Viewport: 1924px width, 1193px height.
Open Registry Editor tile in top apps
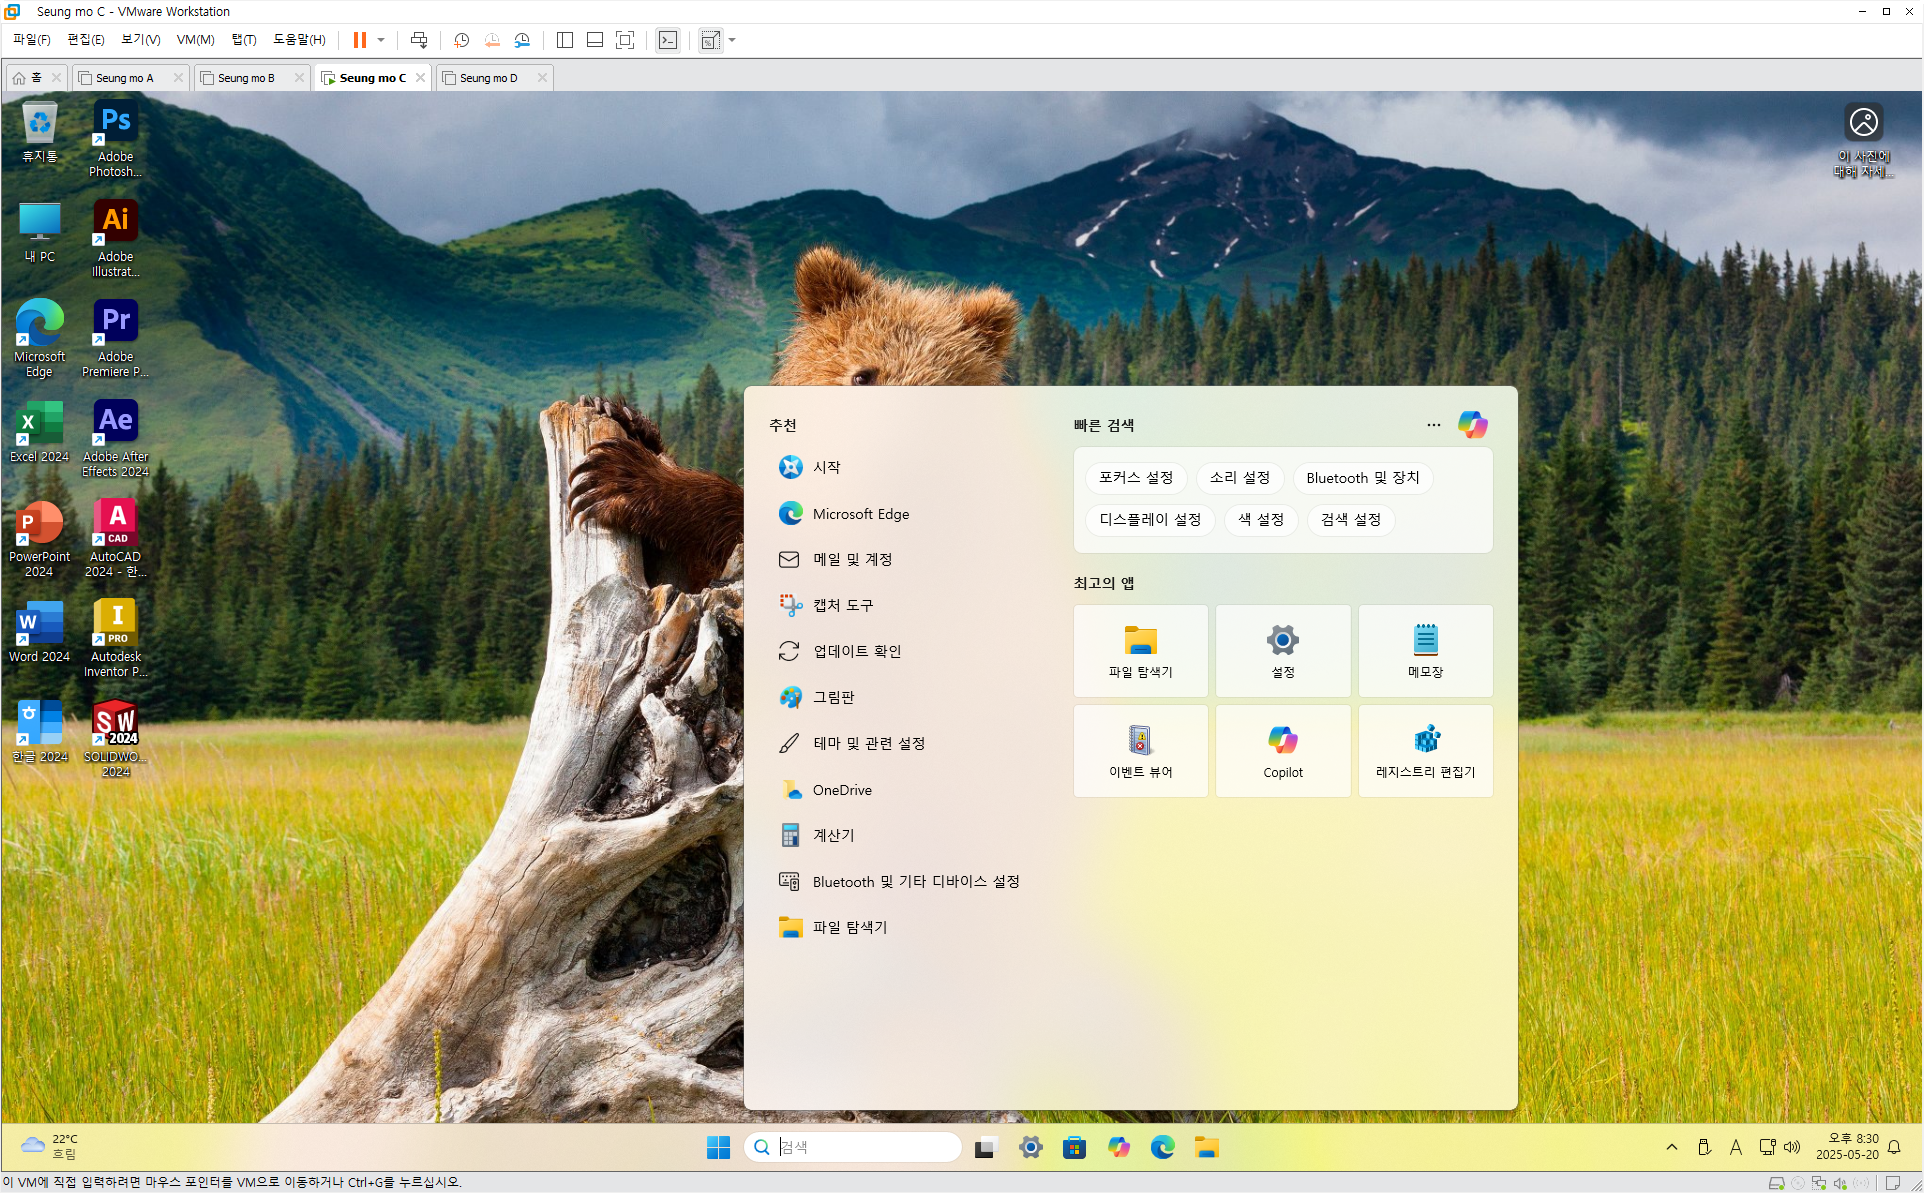(1425, 751)
